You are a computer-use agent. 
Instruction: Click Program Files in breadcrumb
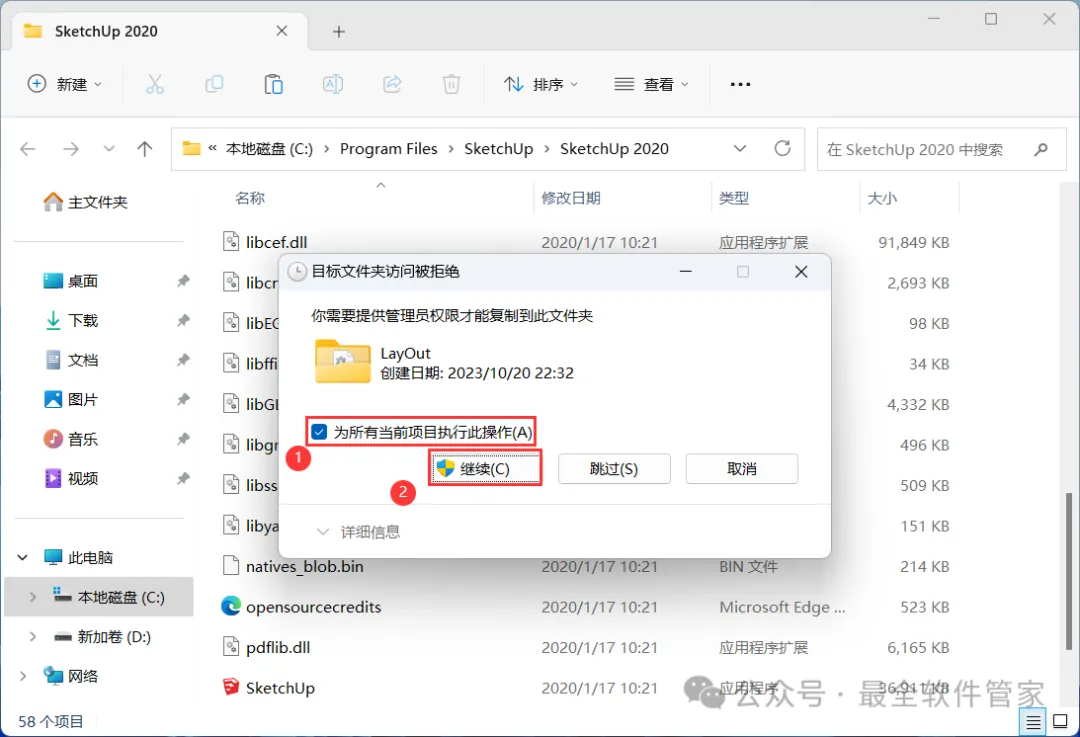[388, 149]
